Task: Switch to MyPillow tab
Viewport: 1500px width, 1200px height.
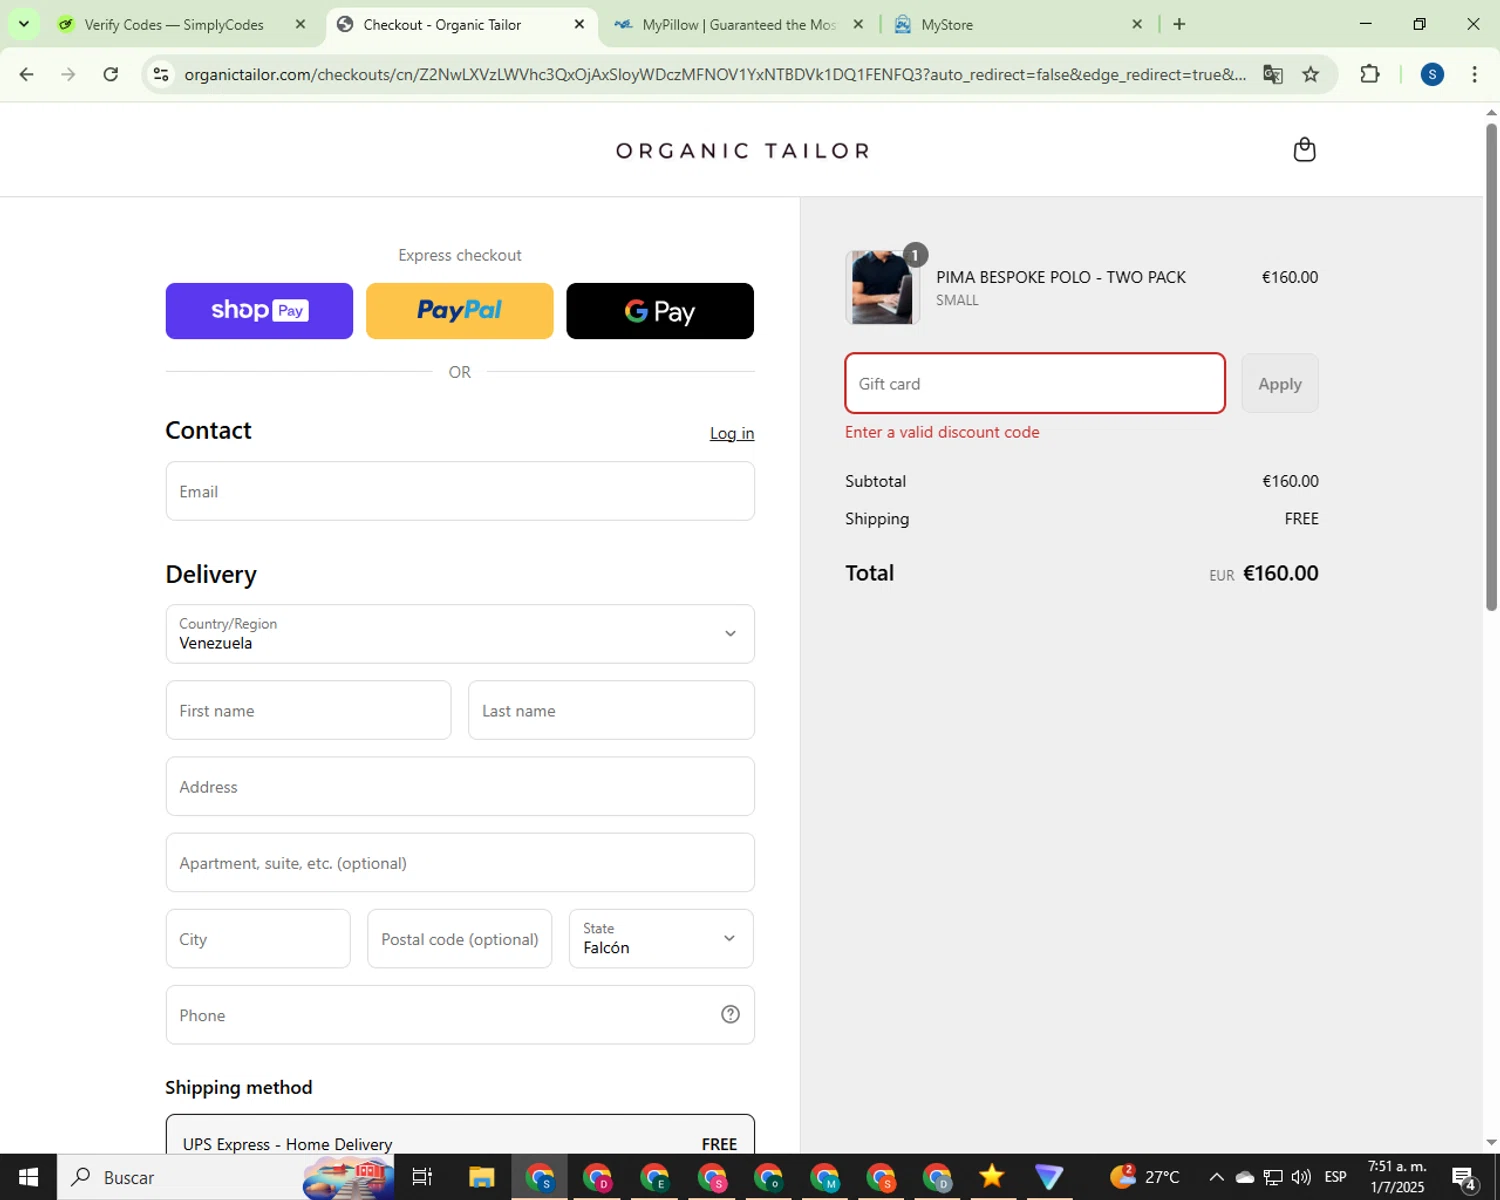Action: (738, 24)
